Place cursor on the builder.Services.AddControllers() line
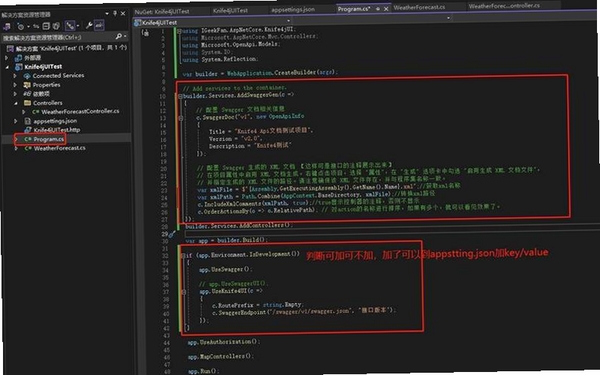Image resolution: width=600 pixels, height=375 pixels. (x=238, y=226)
